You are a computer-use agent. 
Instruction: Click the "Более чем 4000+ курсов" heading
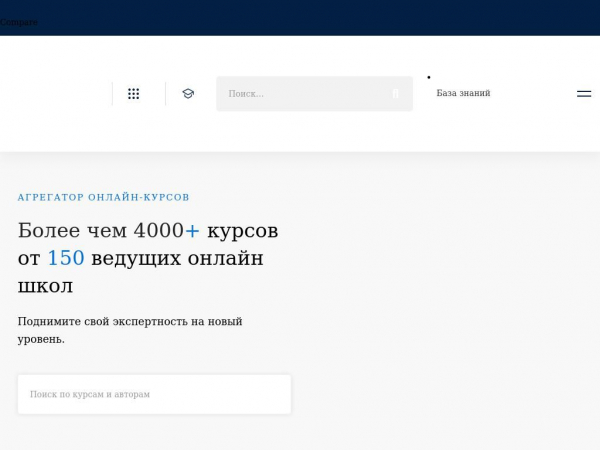[x=148, y=231]
